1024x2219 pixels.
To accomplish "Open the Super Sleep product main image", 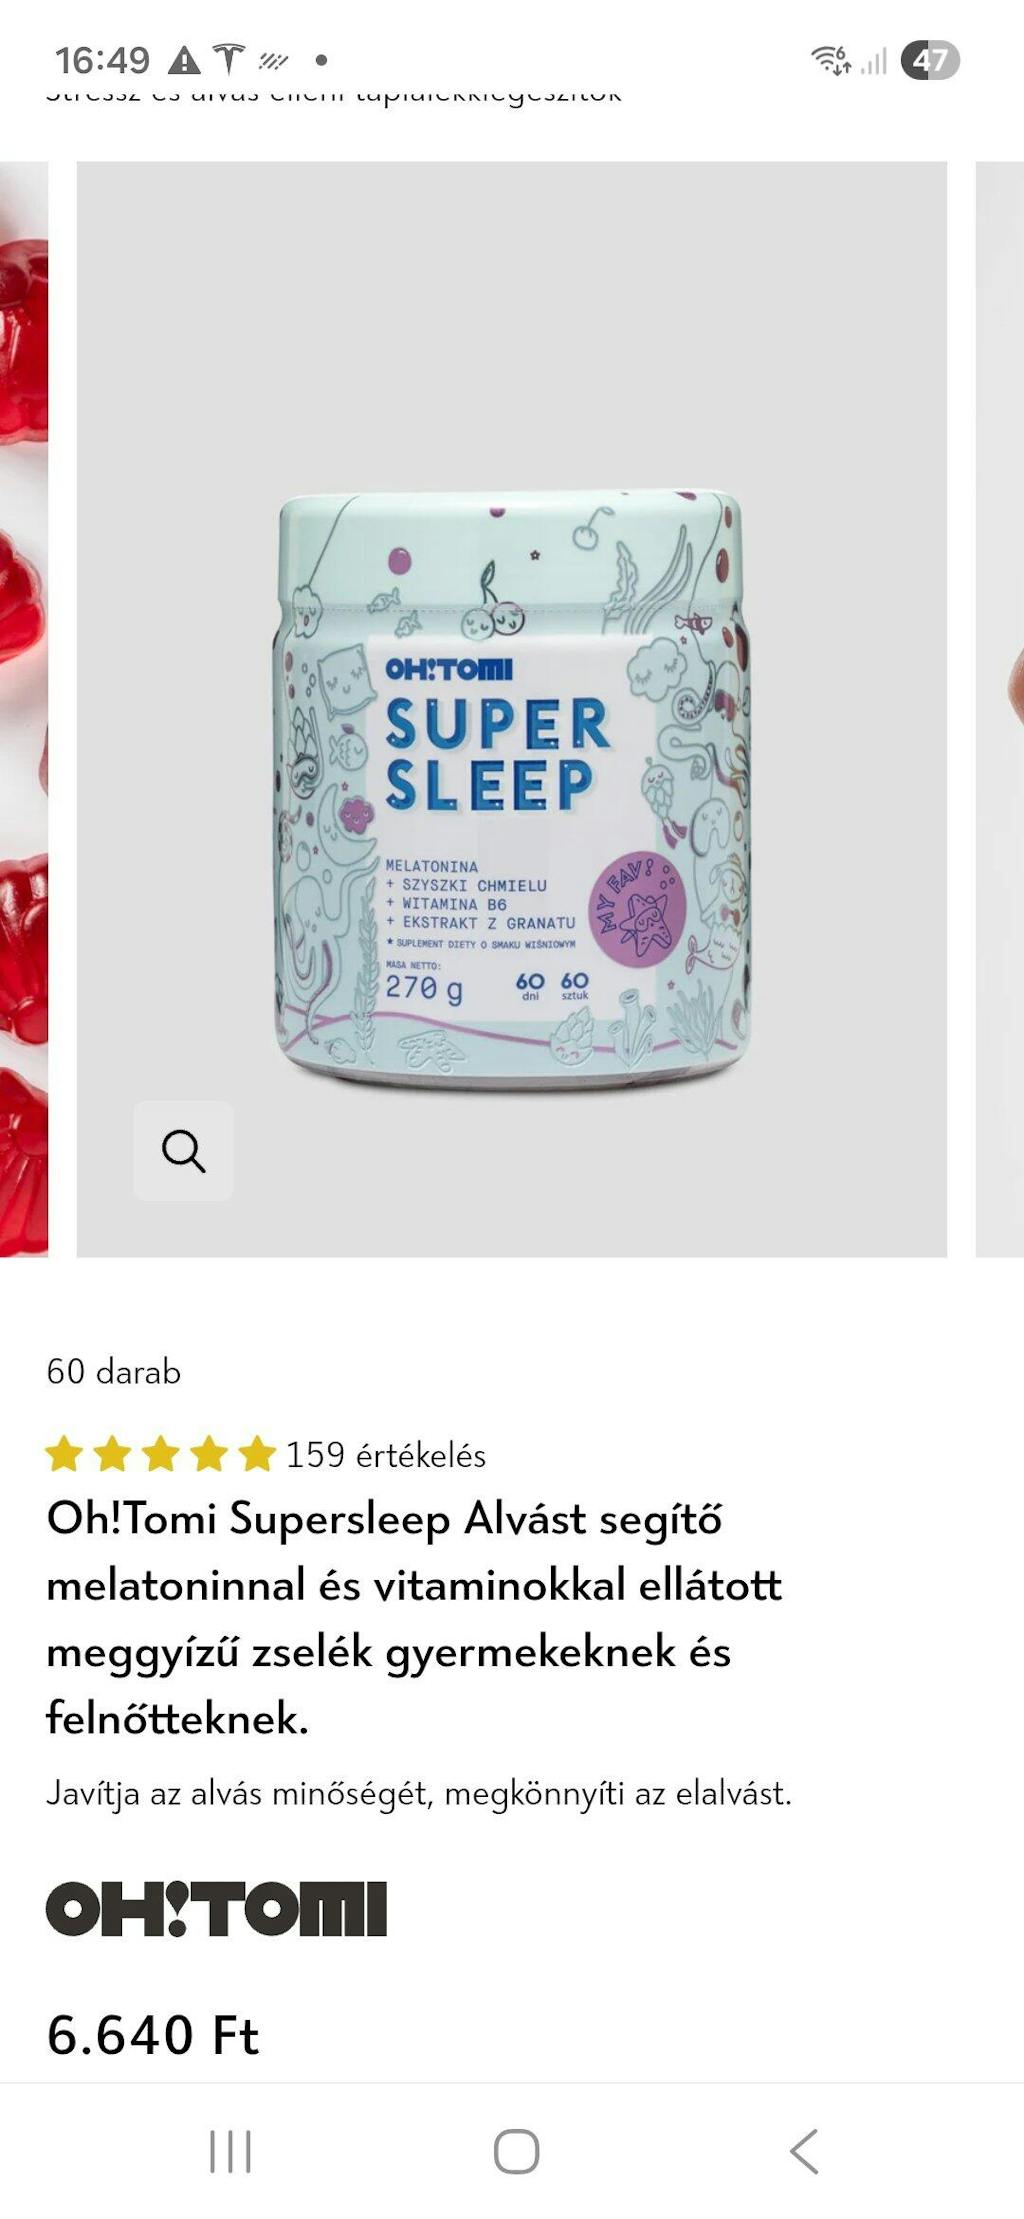I will [512, 709].
